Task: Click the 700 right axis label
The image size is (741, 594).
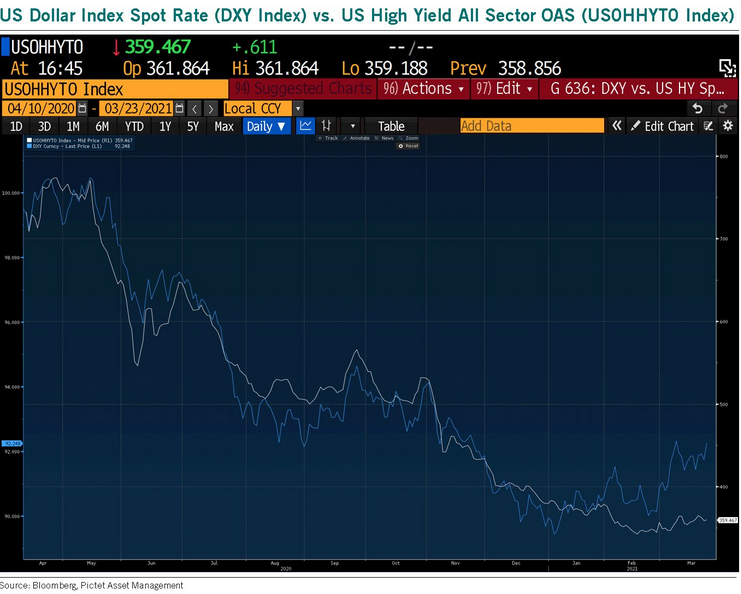Action: point(724,239)
